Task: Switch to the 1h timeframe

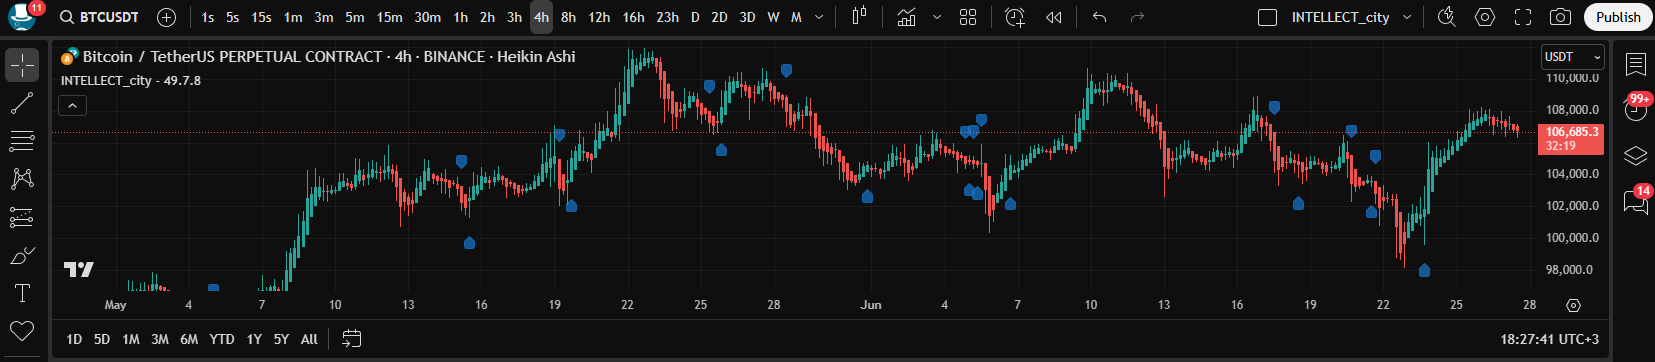Action: pyautogui.click(x=460, y=17)
